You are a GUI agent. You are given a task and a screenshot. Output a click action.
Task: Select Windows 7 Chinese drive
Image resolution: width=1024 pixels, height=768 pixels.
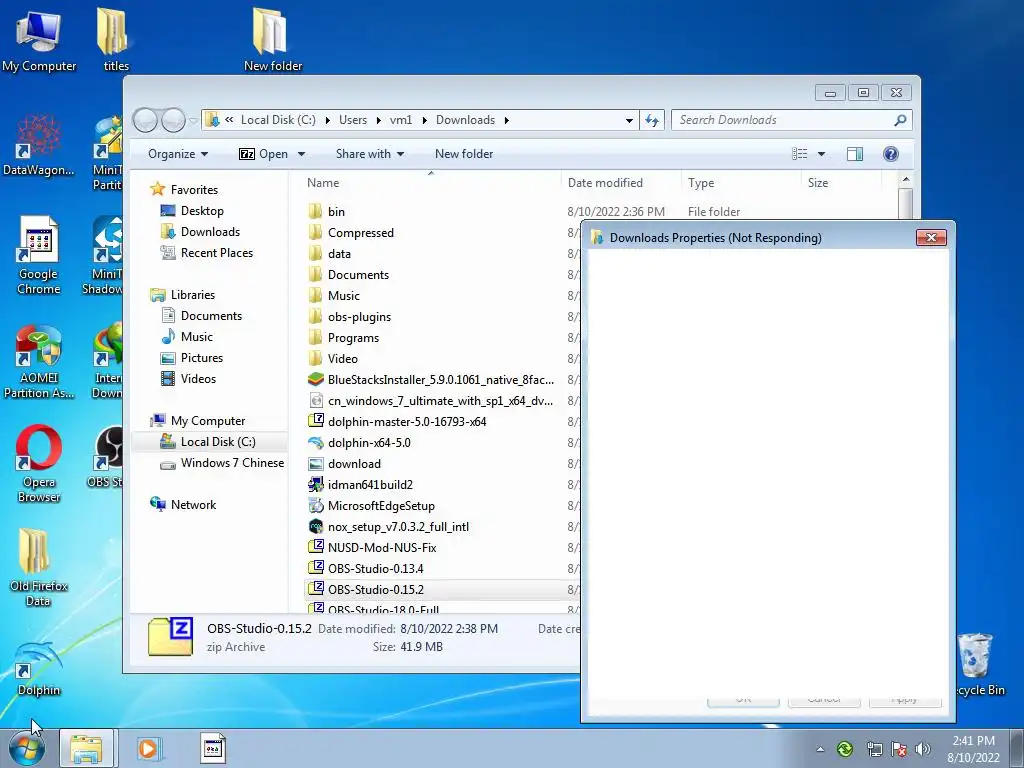point(222,463)
